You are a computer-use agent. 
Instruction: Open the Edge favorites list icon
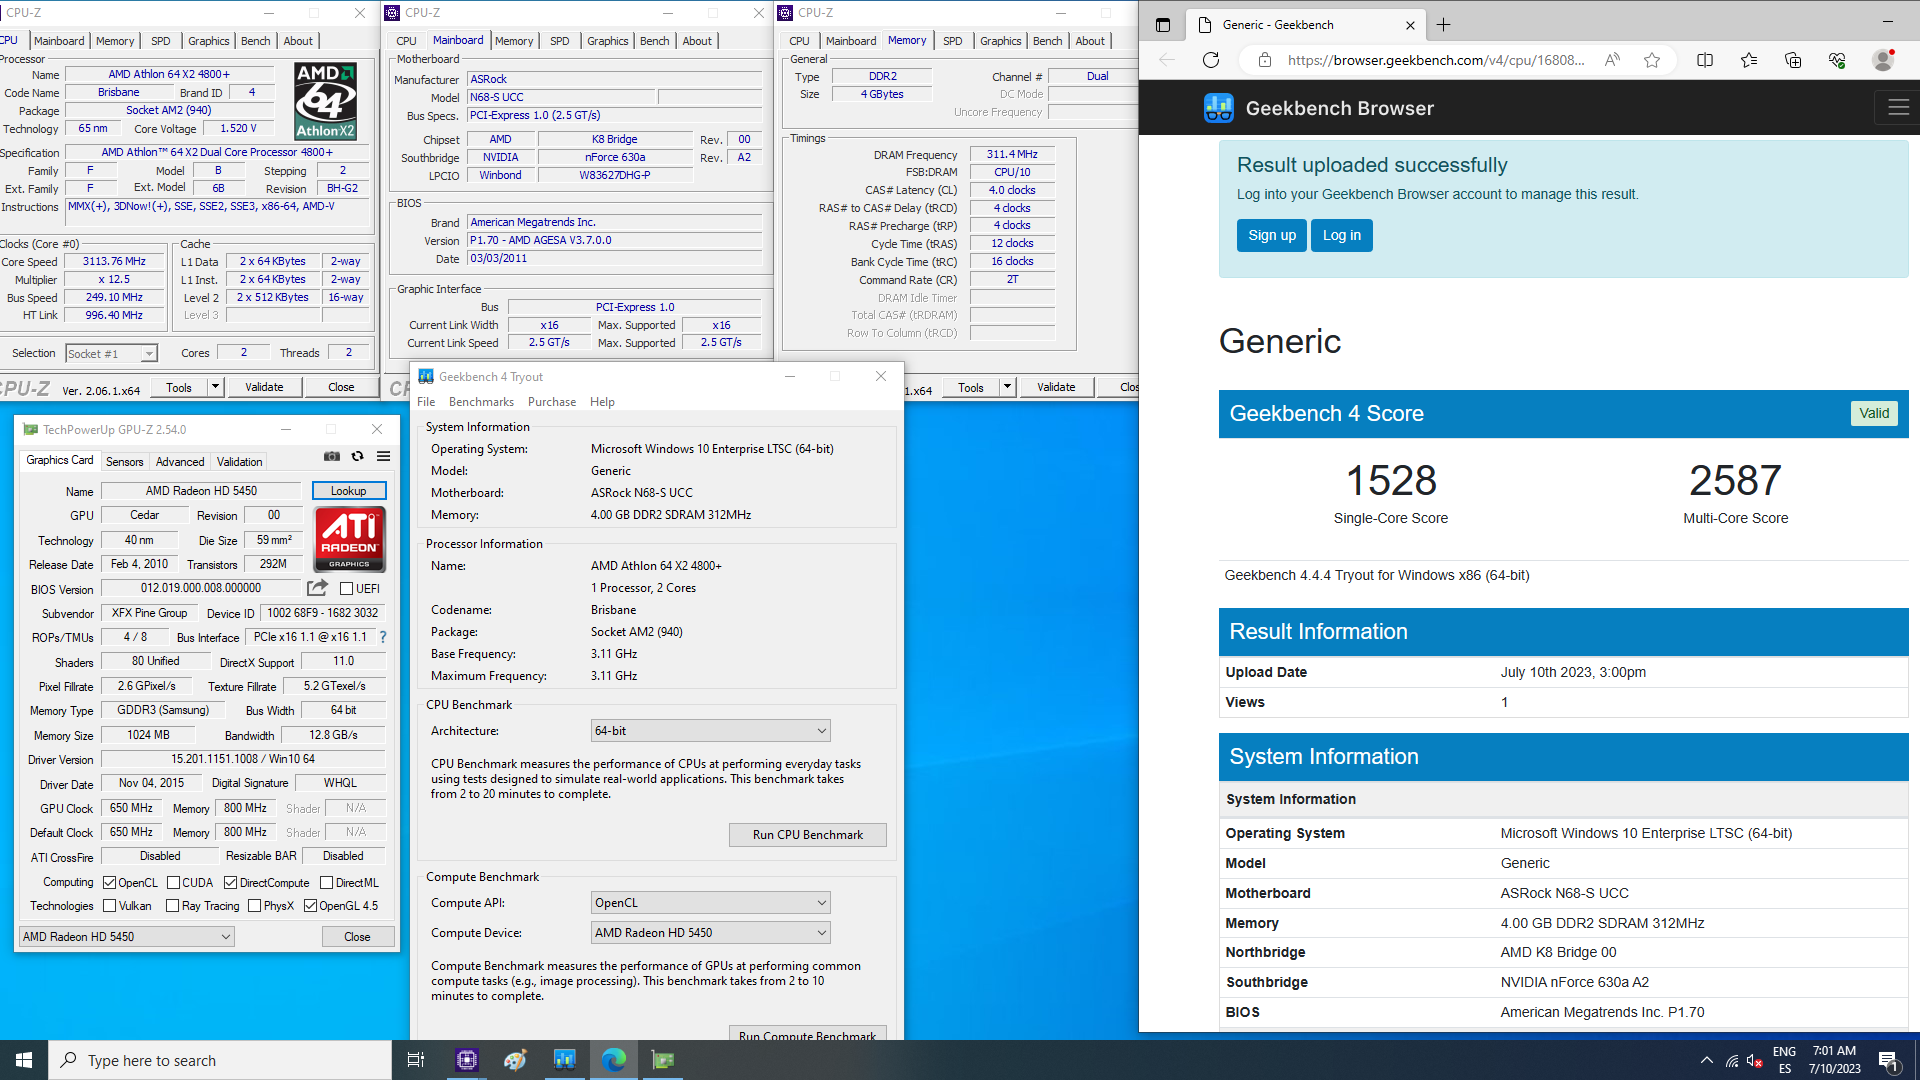[x=1749, y=60]
